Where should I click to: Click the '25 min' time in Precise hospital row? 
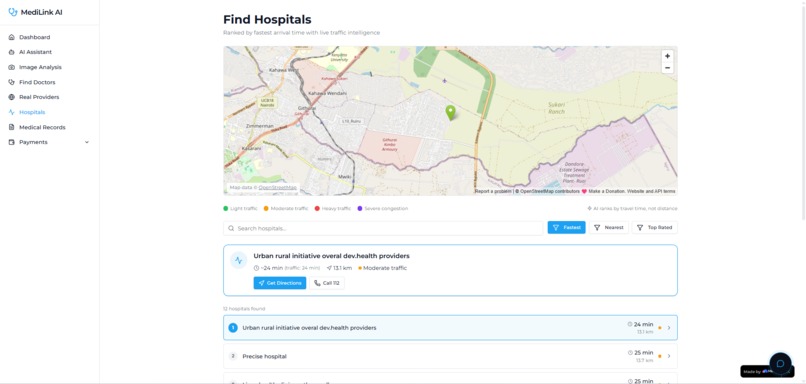643,353
